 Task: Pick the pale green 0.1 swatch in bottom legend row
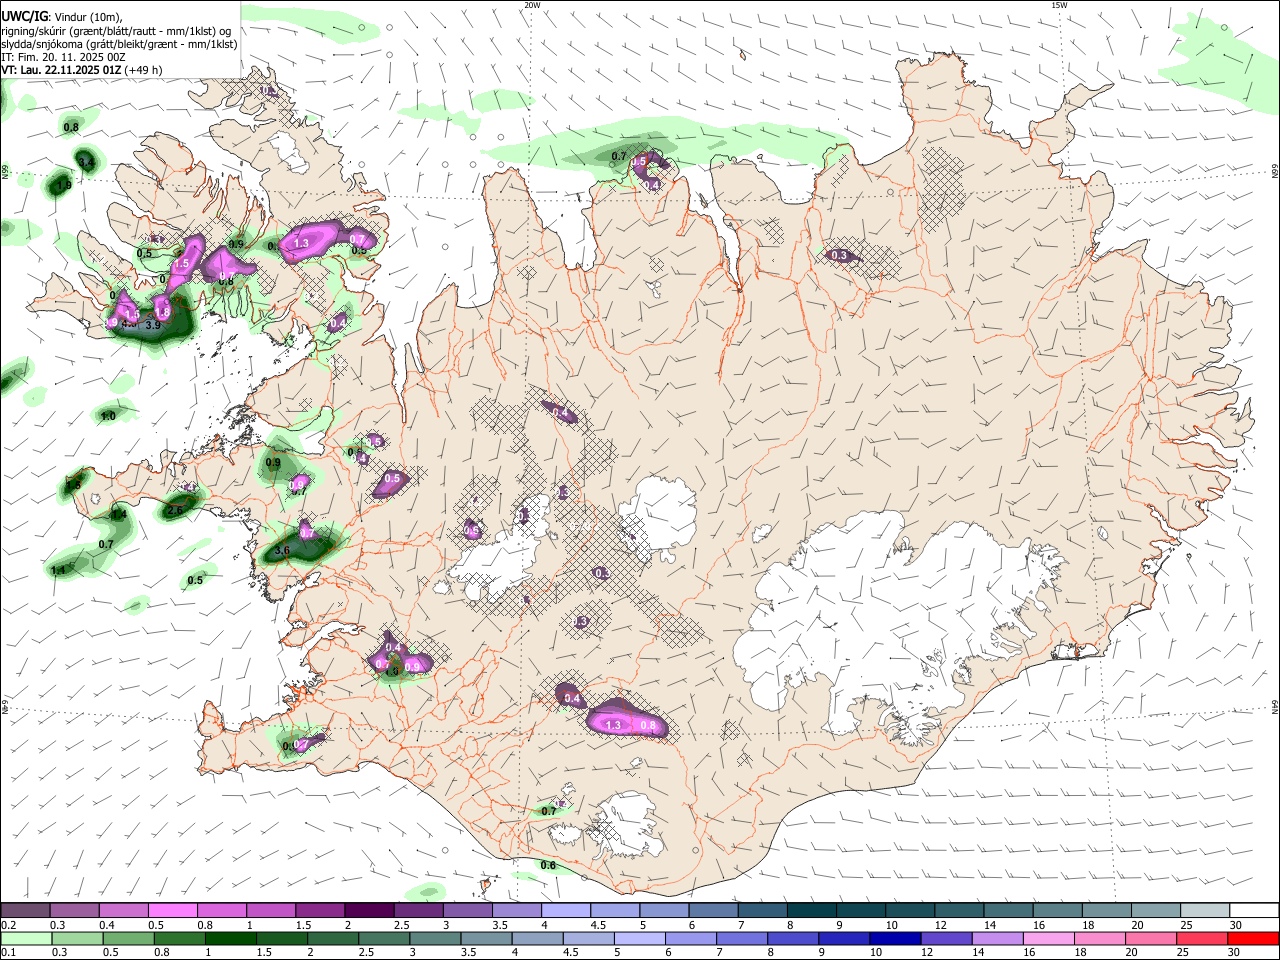[x=26, y=938]
